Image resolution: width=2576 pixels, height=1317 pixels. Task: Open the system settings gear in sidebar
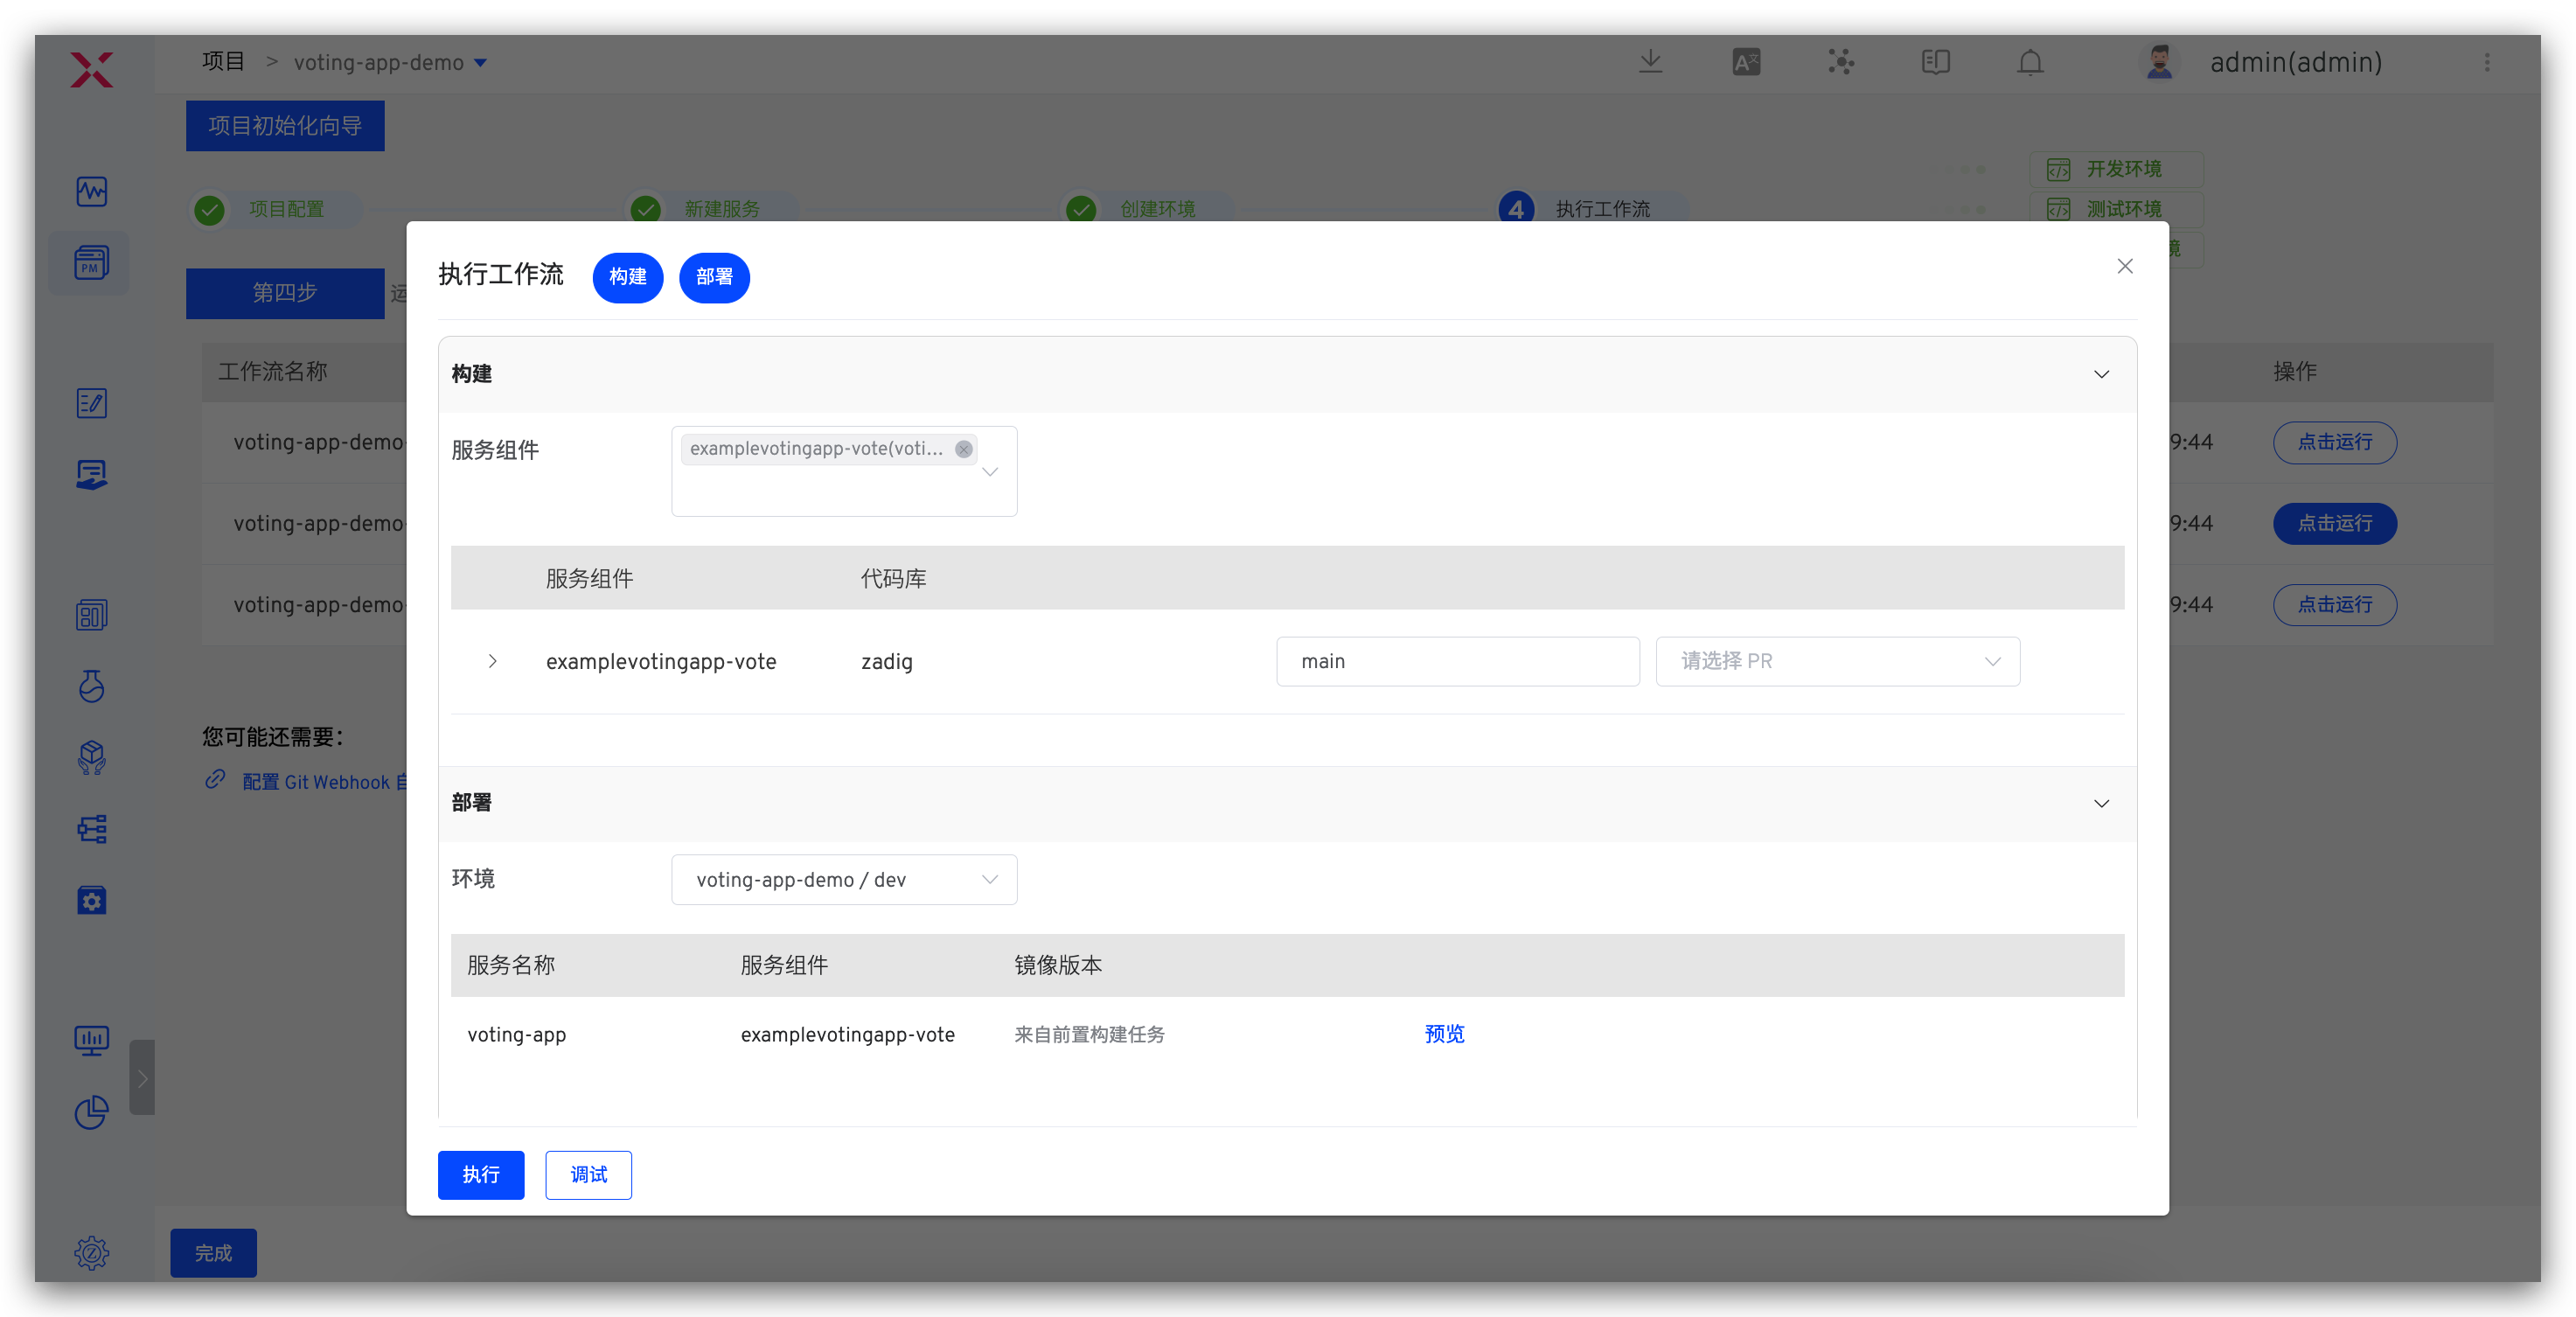pyautogui.click(x=91, y=1252)
